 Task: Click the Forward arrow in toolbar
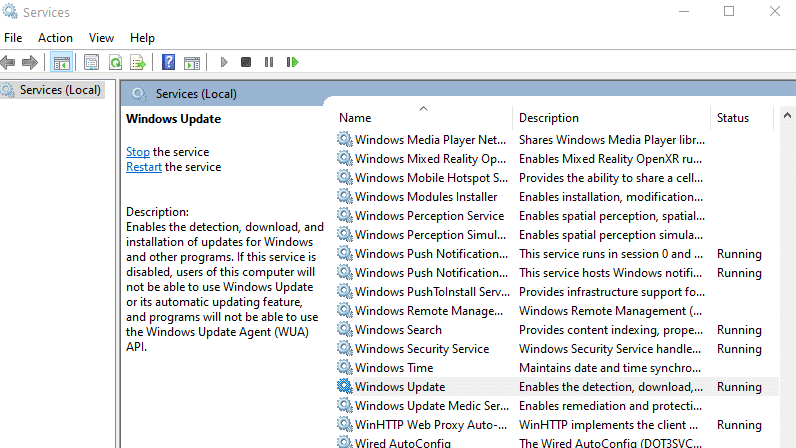pos(30,62)
